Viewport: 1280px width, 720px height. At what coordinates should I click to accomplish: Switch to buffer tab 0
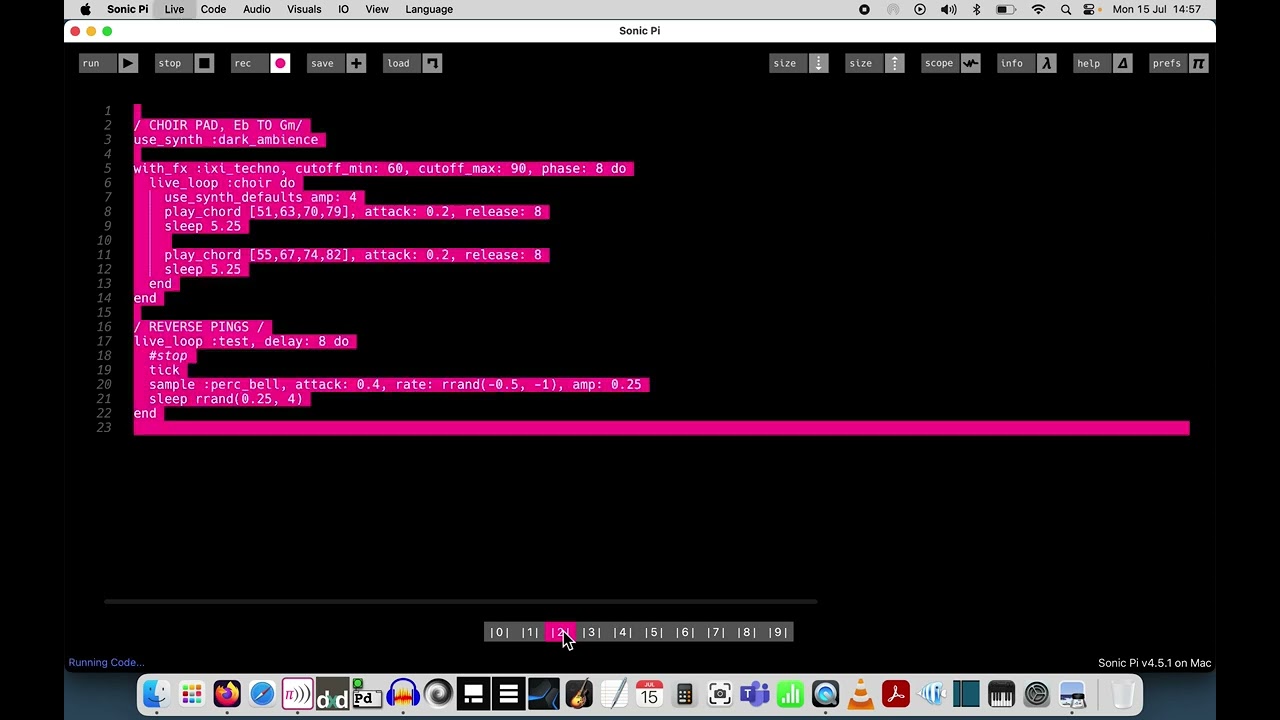pyautogui.click(x=499, y=632)
